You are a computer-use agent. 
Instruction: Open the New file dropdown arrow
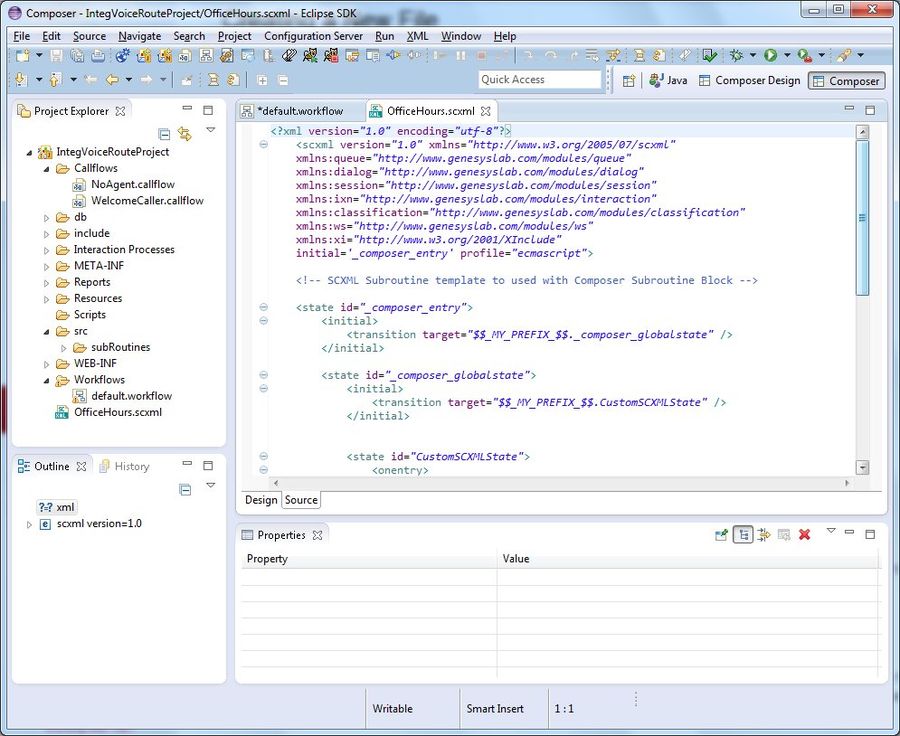coord(39,55)
